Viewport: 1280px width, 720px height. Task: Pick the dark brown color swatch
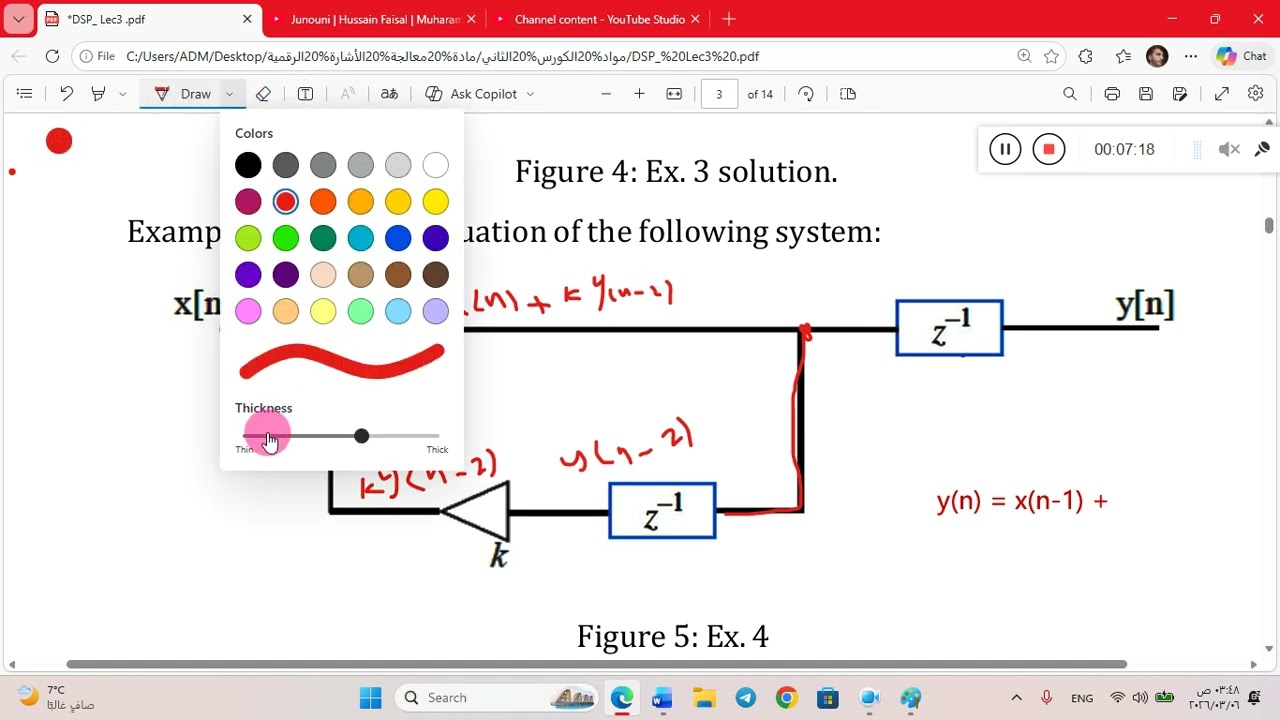pos(435,274)
